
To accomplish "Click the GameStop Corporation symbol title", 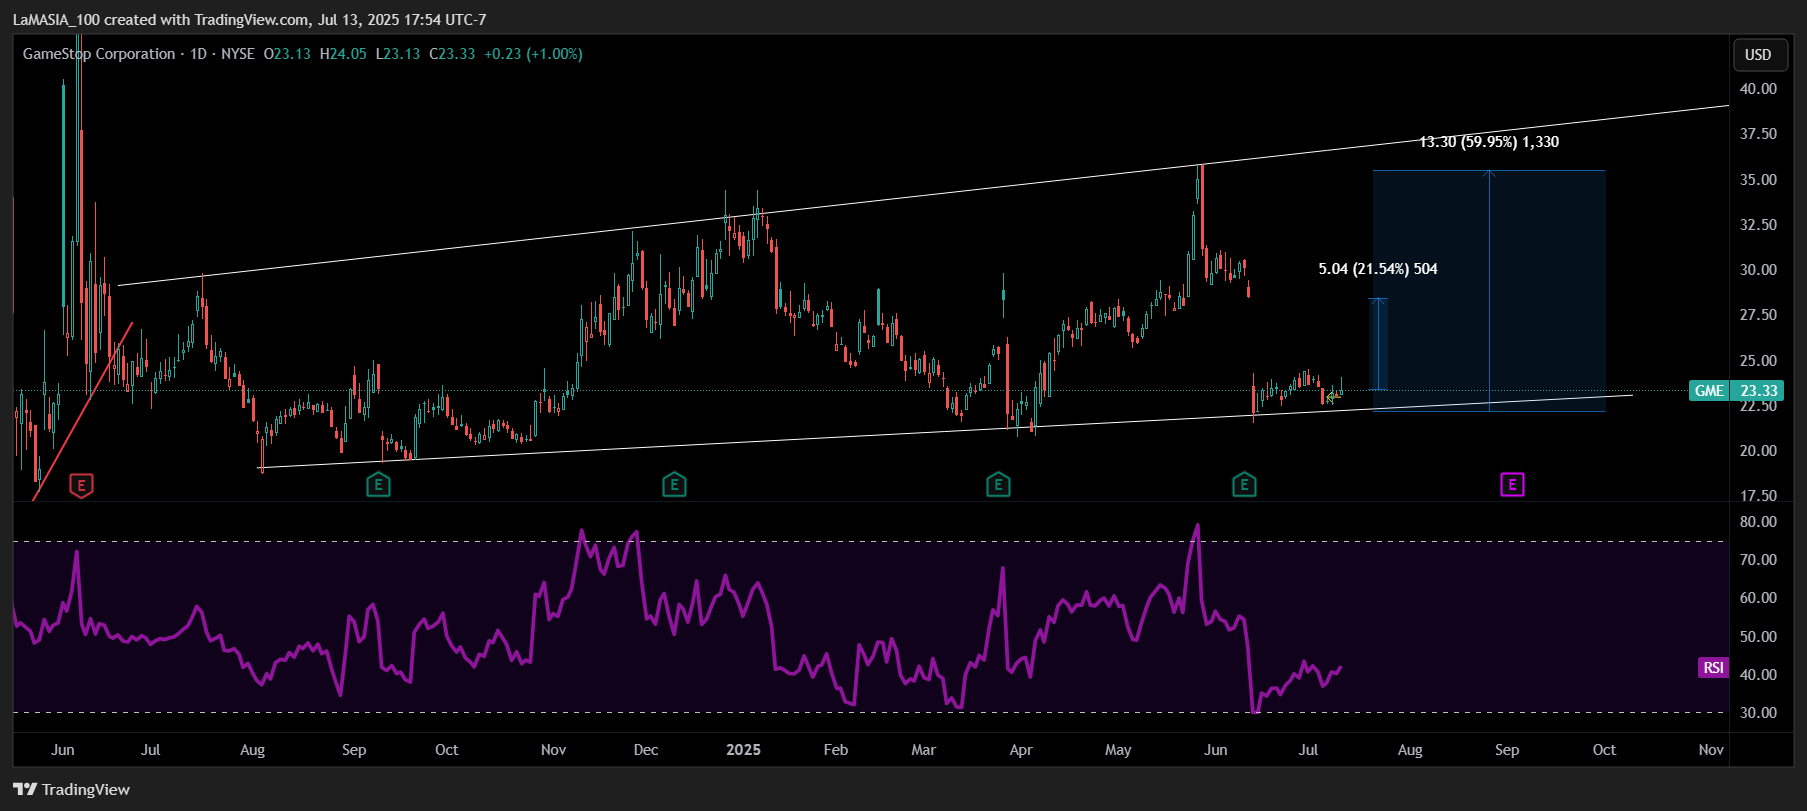I will pos(99,54).
